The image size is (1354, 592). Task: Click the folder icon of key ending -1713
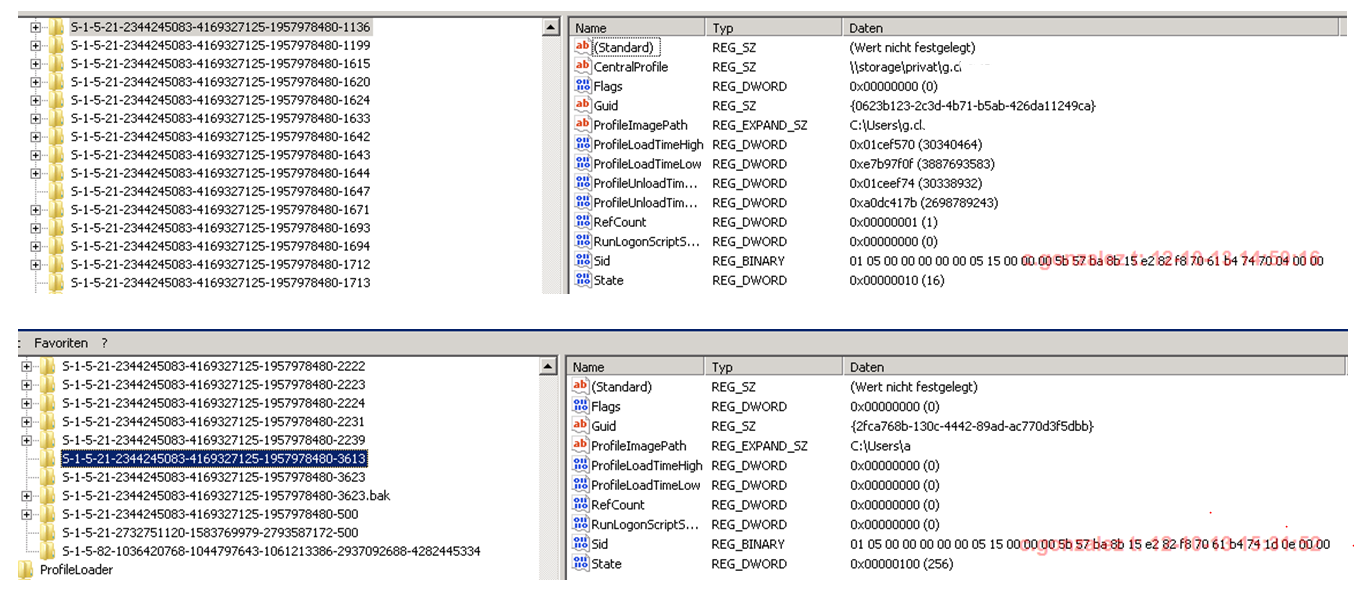tap(56, 283)
